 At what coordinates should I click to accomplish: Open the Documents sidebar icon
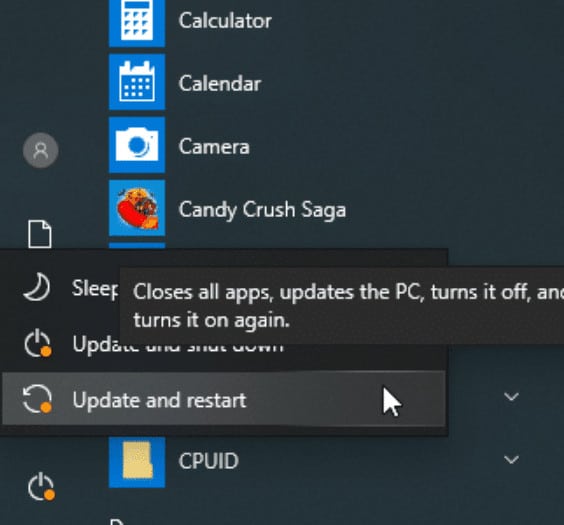click(40, 234)
